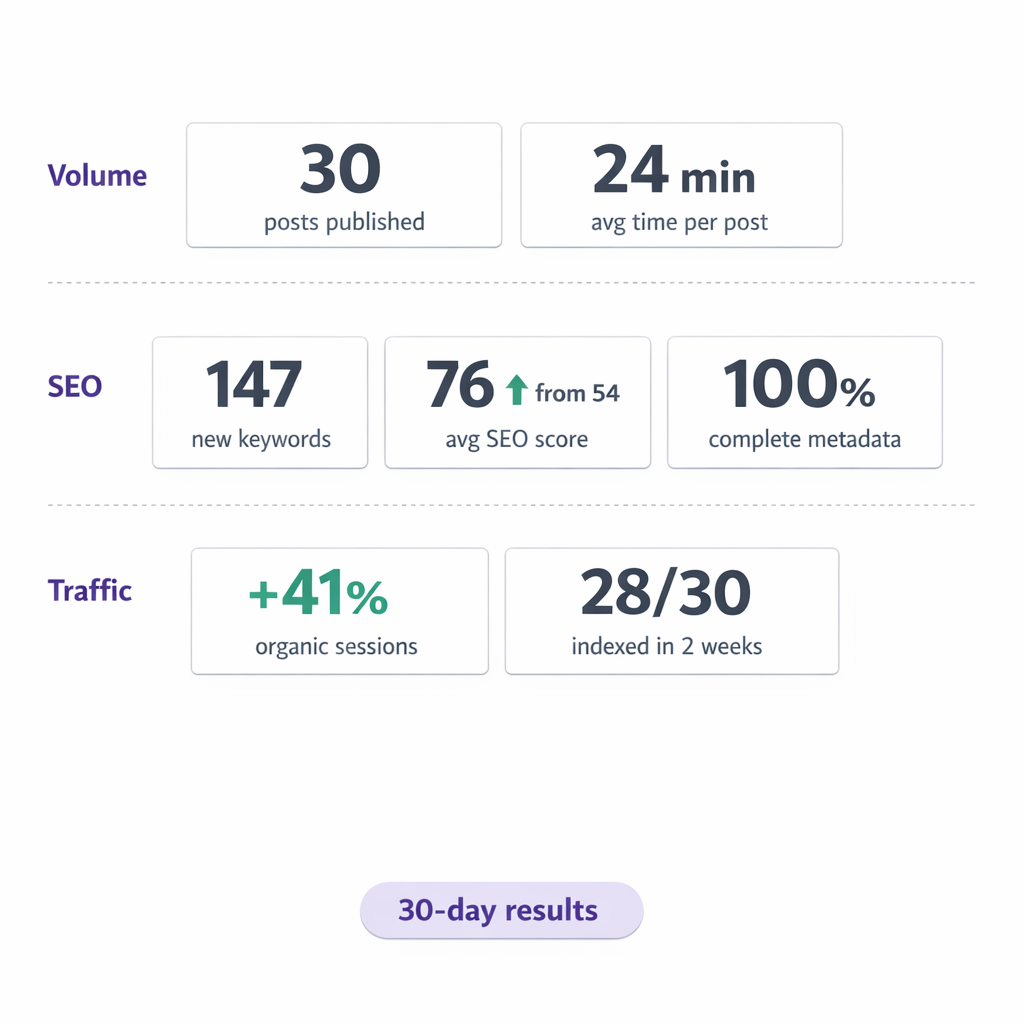The height and width of the screenshot is (1024, 1024).
Task: Click the 30-day results button
Action: [501, 910]
